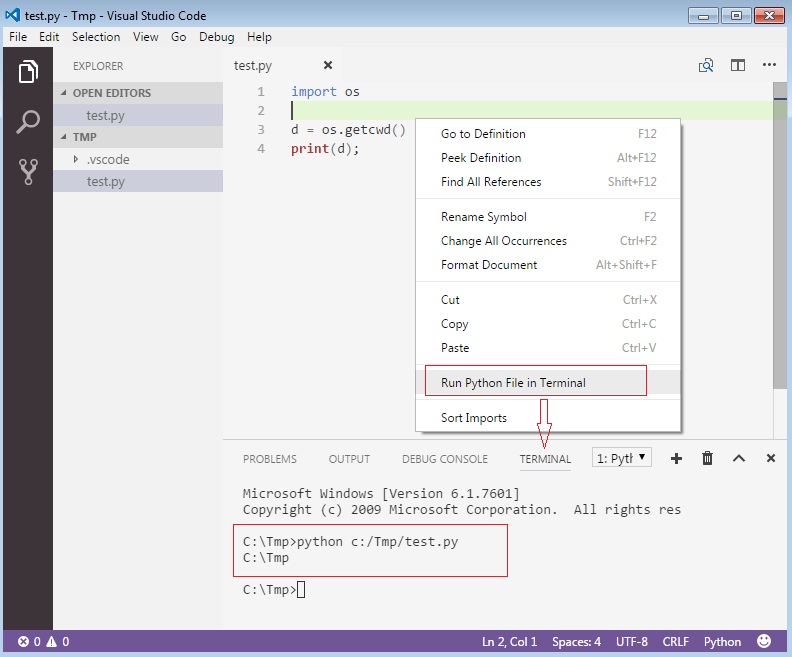This screenshot has width=792, height=657.
Task: Choose Rename Symbol in context menu
Action: (x=548, y=217)
